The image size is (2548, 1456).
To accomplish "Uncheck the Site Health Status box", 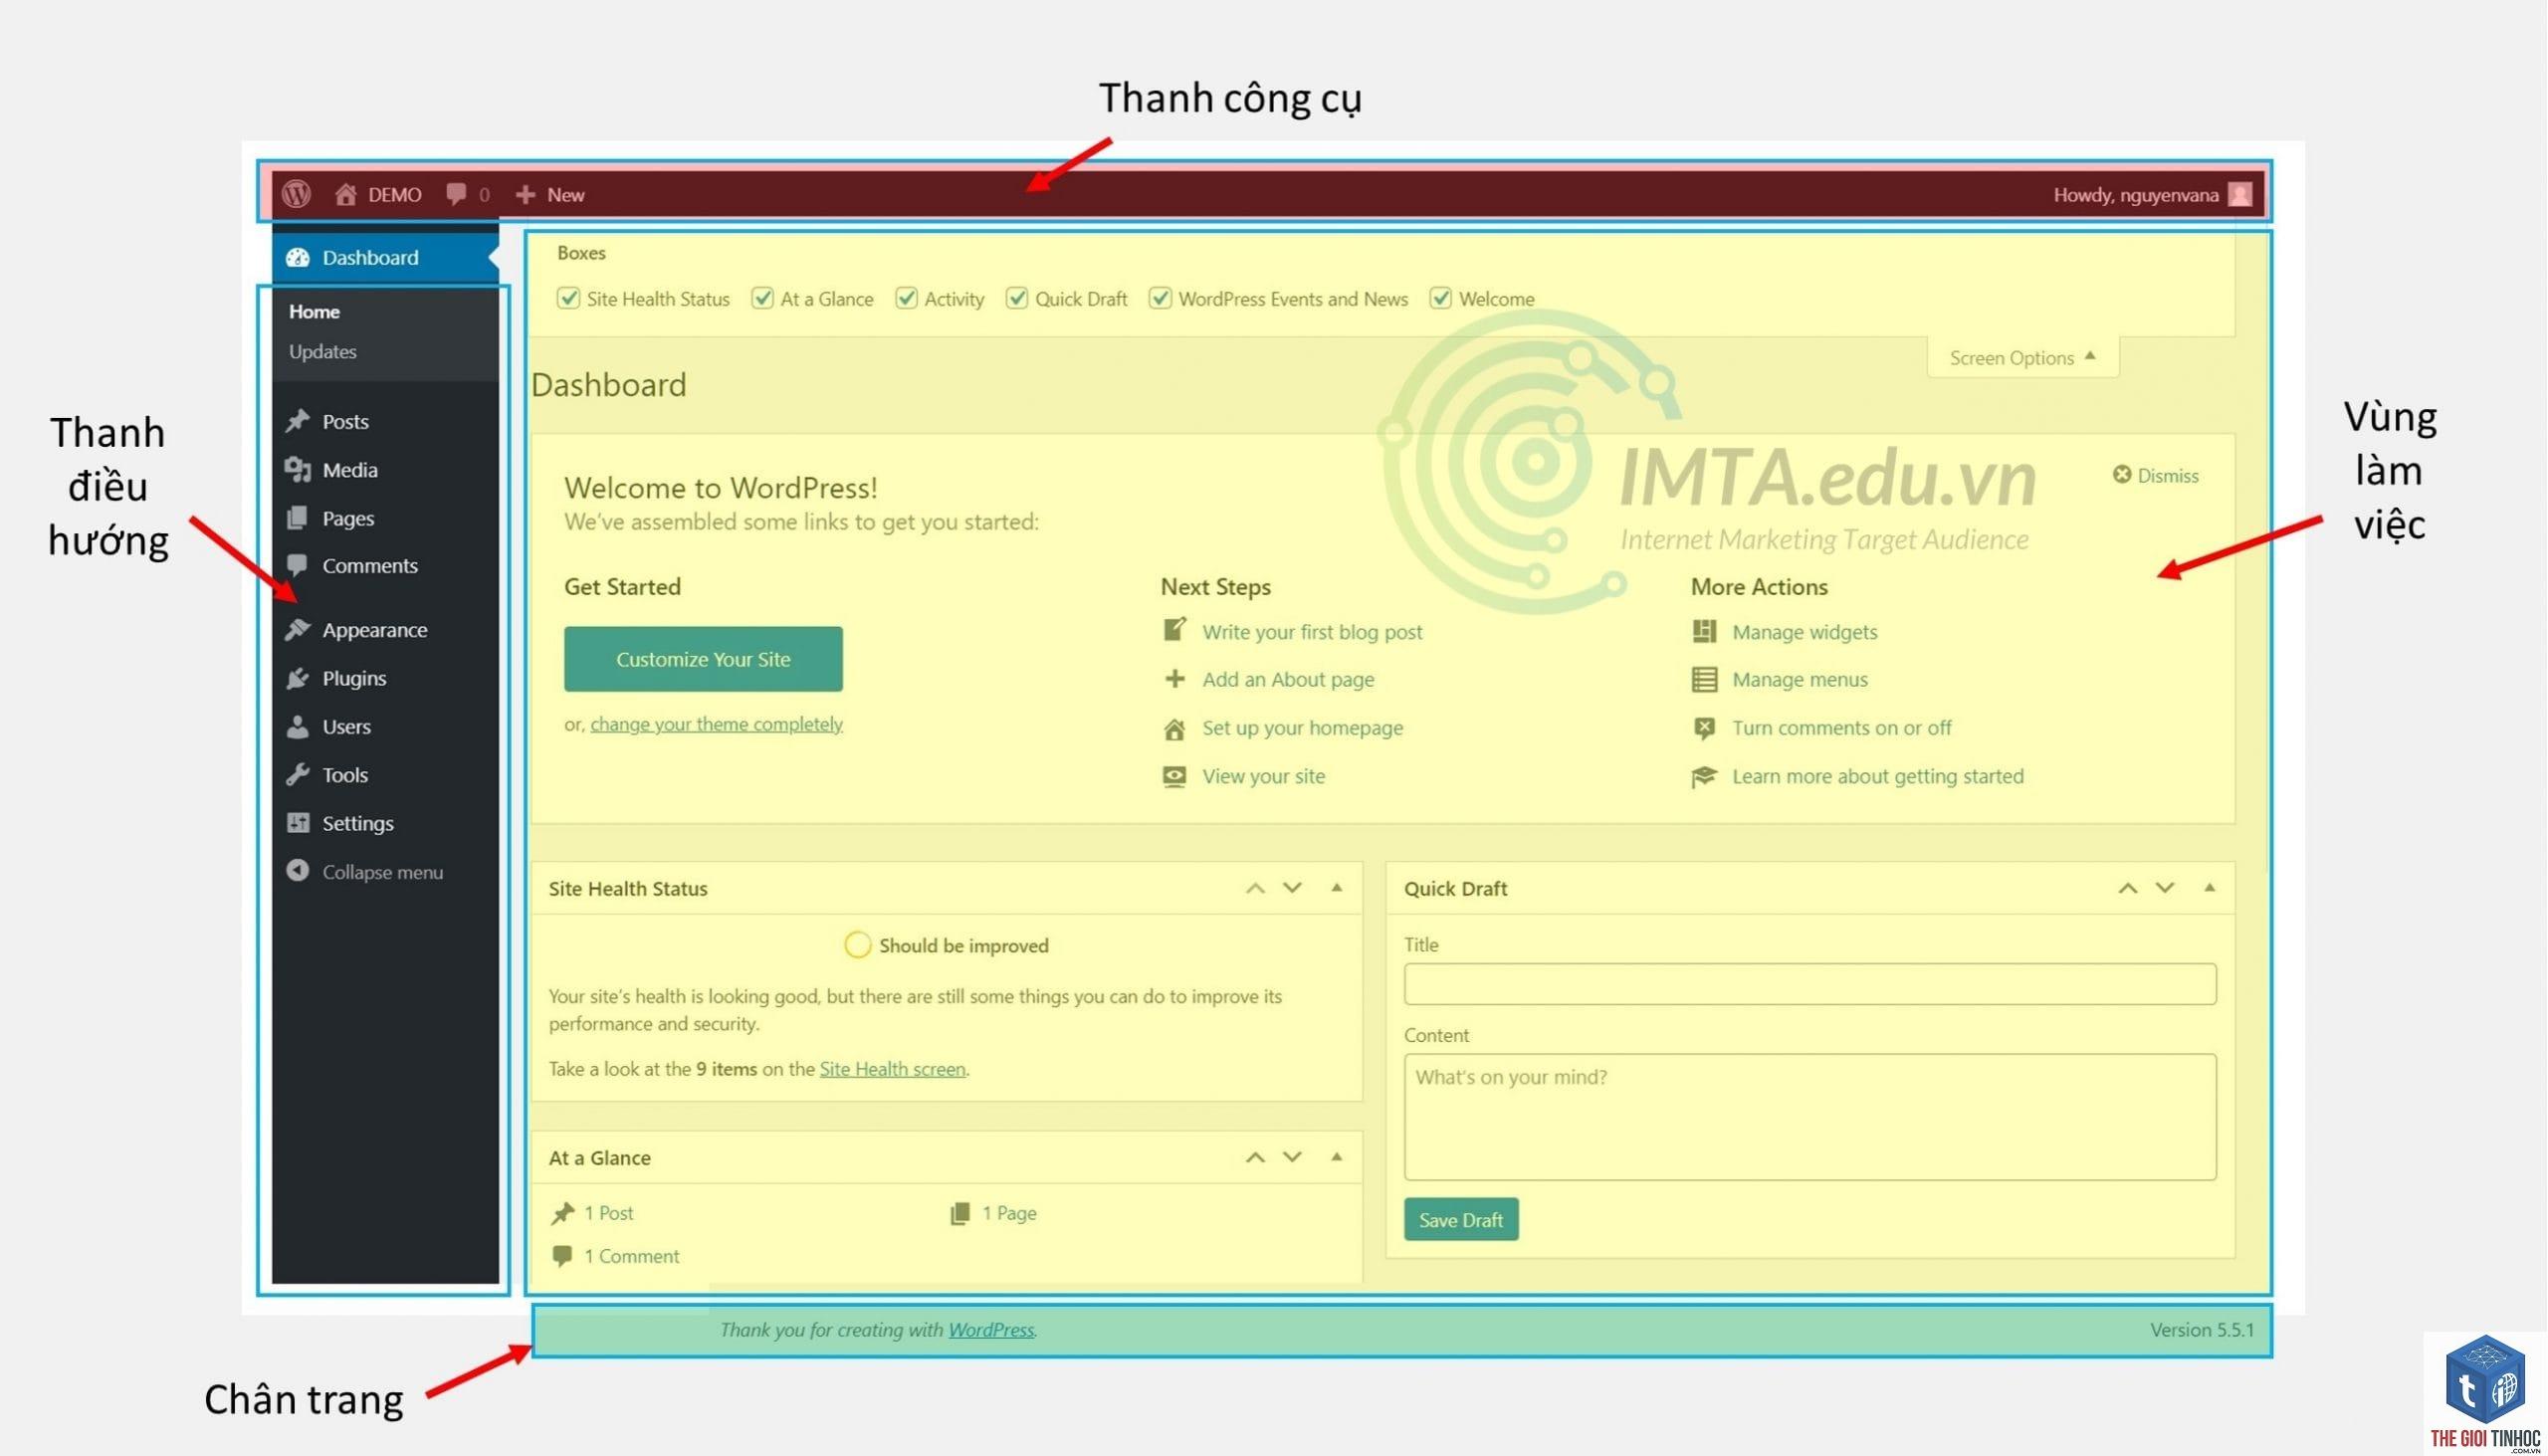I will (568, 298).
